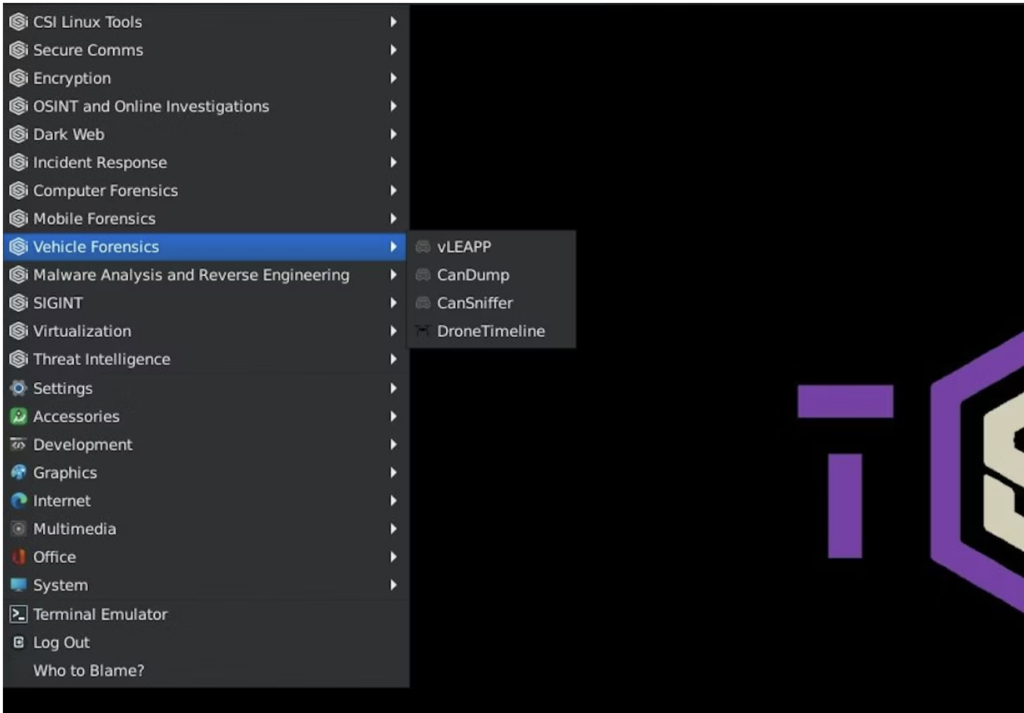Screen dimensions: 1024x713
Task: Select Malware Analysis and Reverse Engineering
Action: [x=206, y=275]
